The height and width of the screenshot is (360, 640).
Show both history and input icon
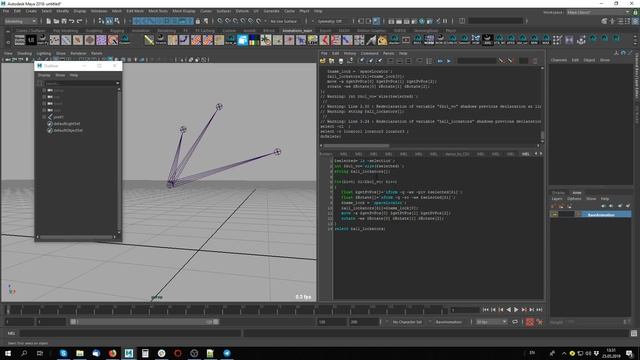coord(409,61)
